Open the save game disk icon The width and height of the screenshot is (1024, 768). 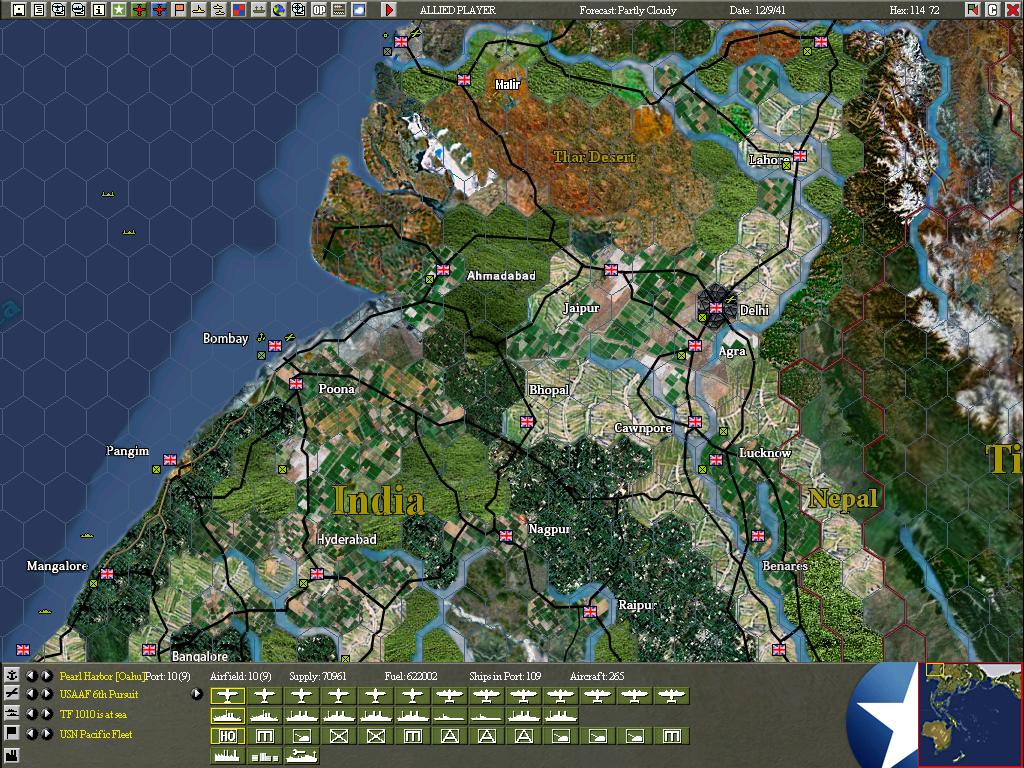coord(19,10)
